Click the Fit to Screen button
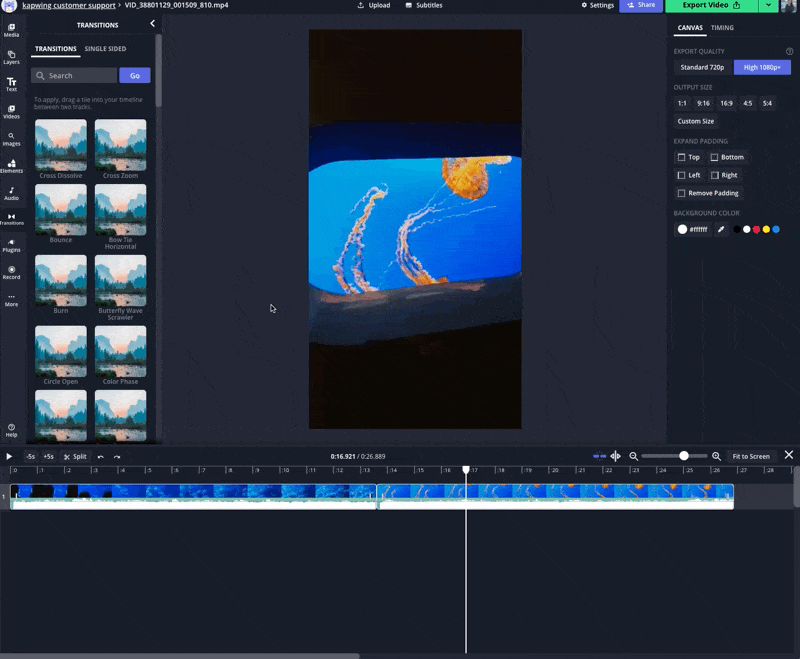The height and width of the screenshot is (659, 800). click(750, 456)
